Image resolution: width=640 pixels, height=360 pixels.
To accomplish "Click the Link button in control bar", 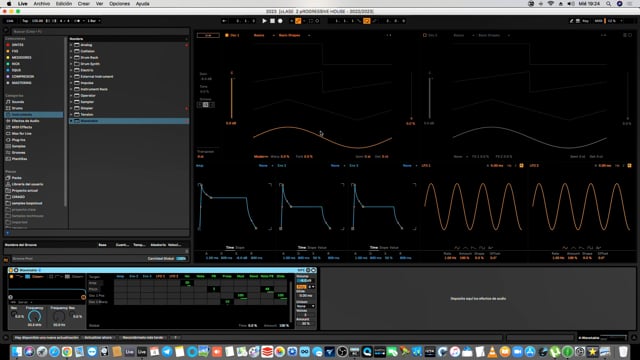I will click(10, 21).
